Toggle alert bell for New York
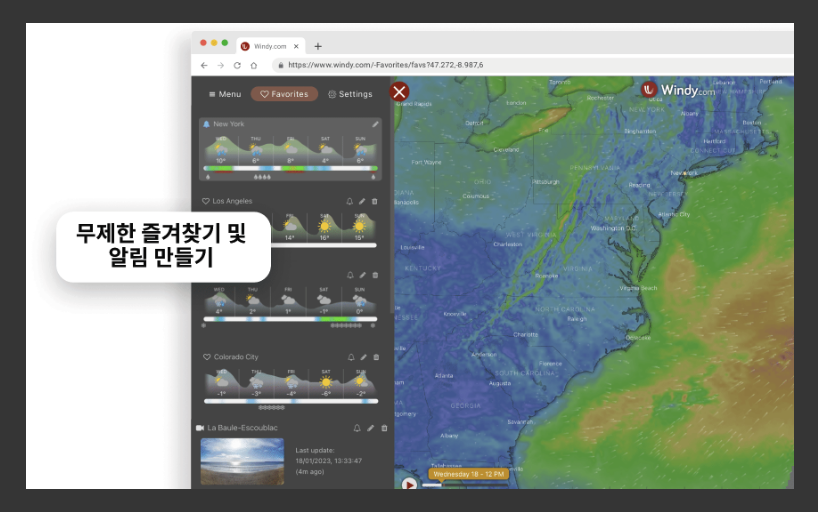This screenshot has width=818, height=512. click(x=206, y=124)
